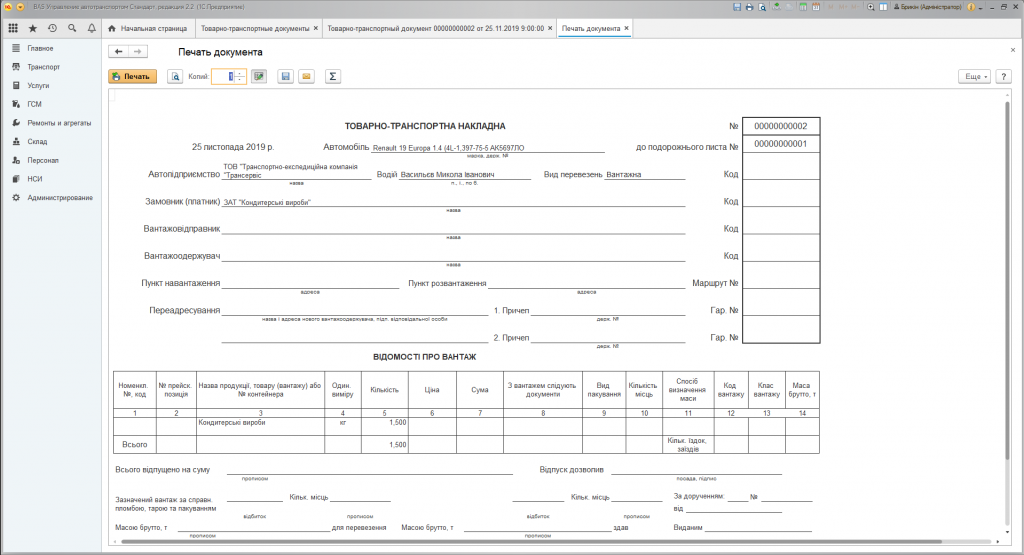The height and width of the screenshot is (555, 1024).
Task: Toggle document editing mode icon
Action: [259, 76]
